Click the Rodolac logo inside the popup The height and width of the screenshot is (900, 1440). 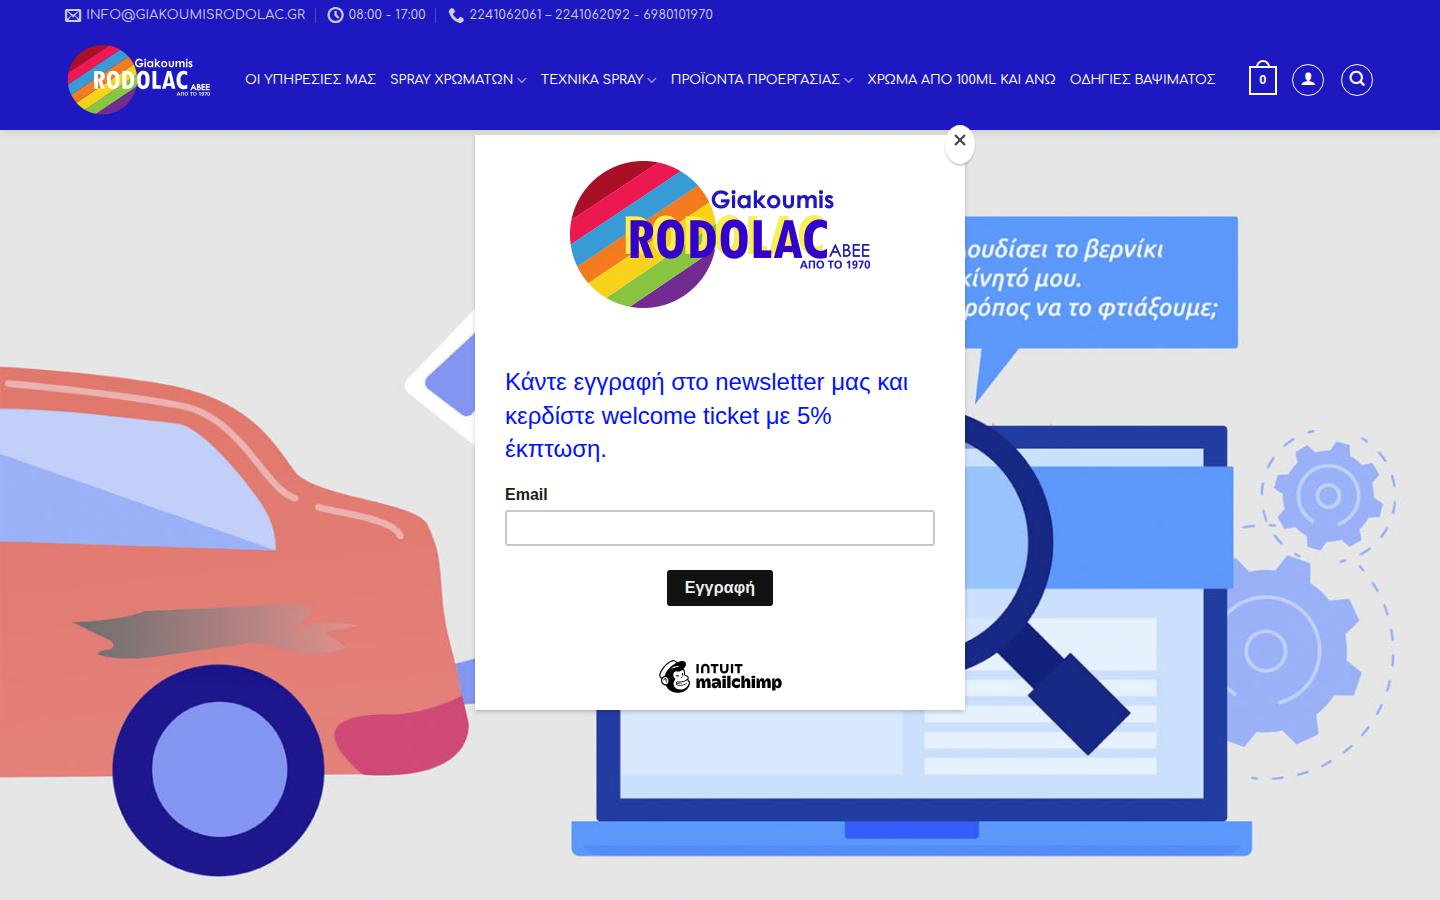[x=720, y=235]
